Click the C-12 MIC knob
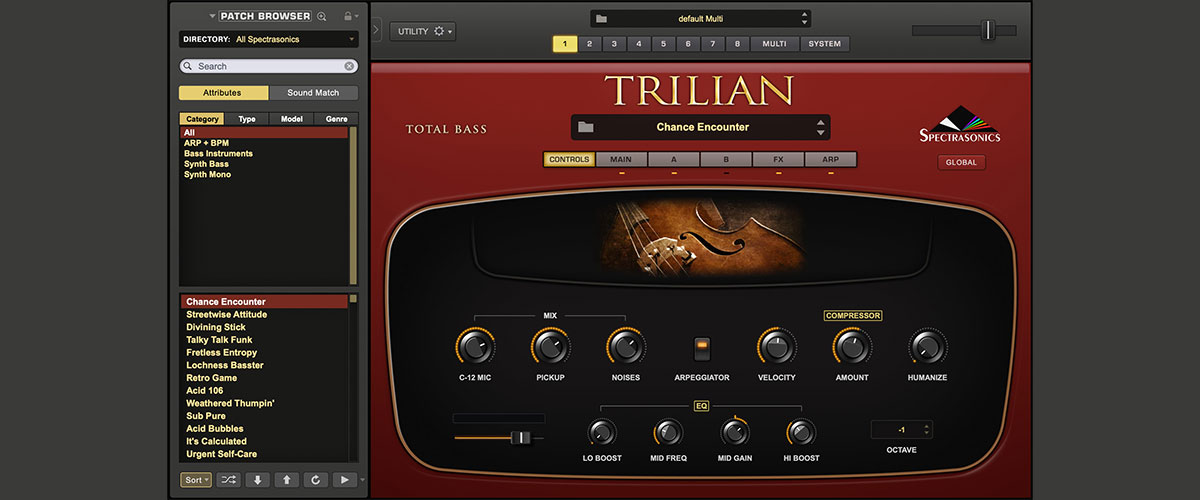The width and height of the screenshot is (1200, 500). pos(475,347)
